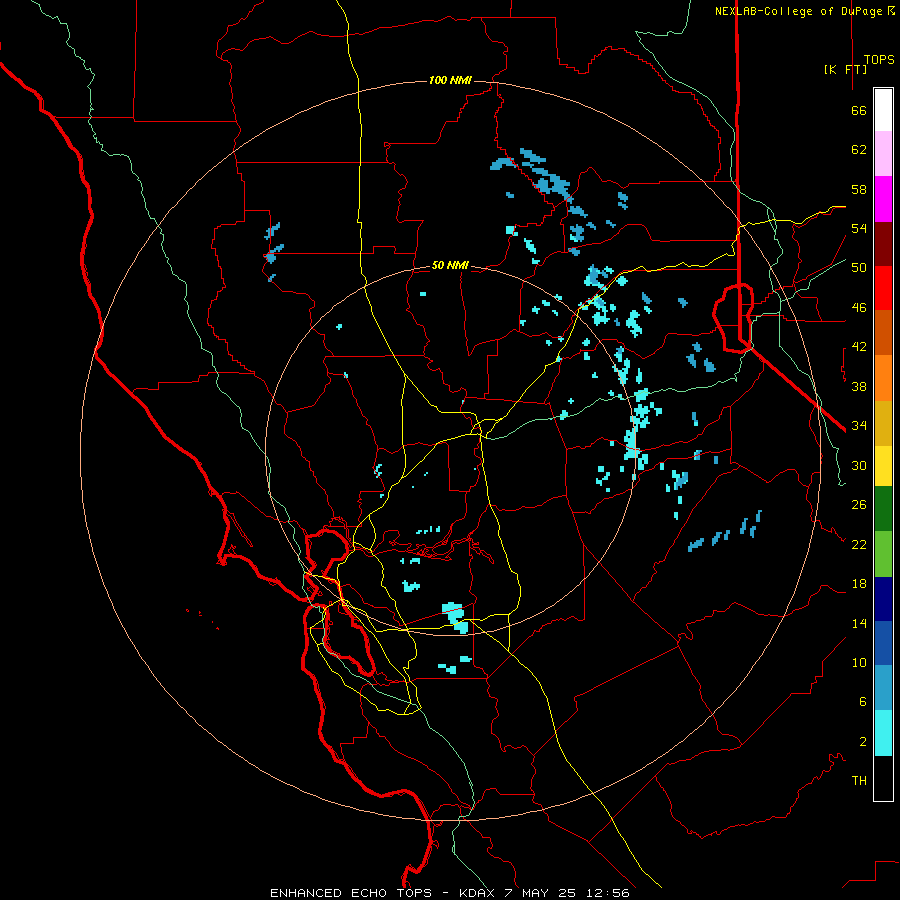Click the legend value 54
The height and width of the screenshot is (900, 900).
tap(859, 228)
